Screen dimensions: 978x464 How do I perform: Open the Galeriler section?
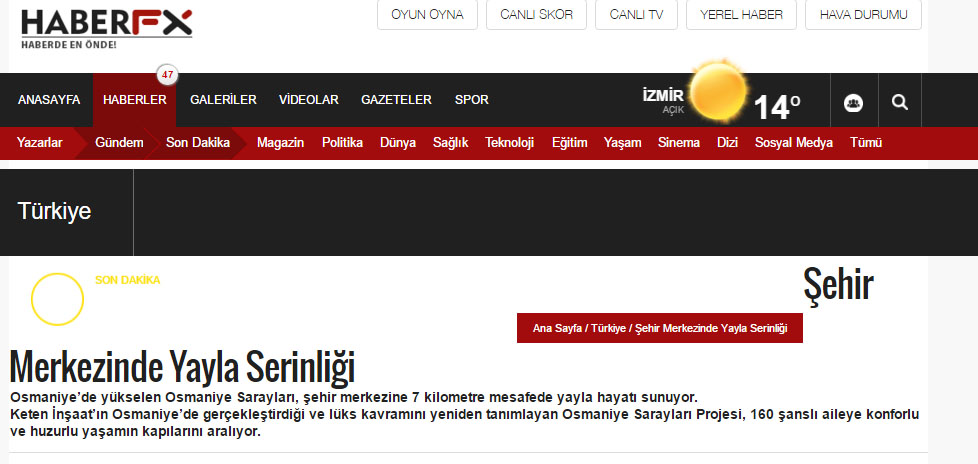tap(223, 100)
